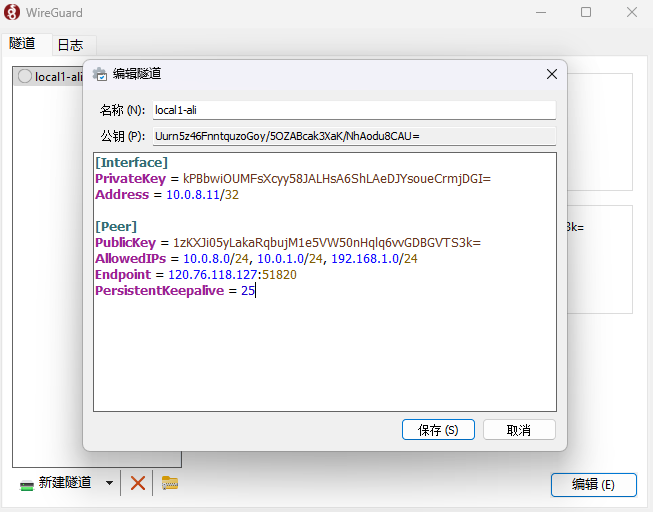Open the 日志 tab

70,45
